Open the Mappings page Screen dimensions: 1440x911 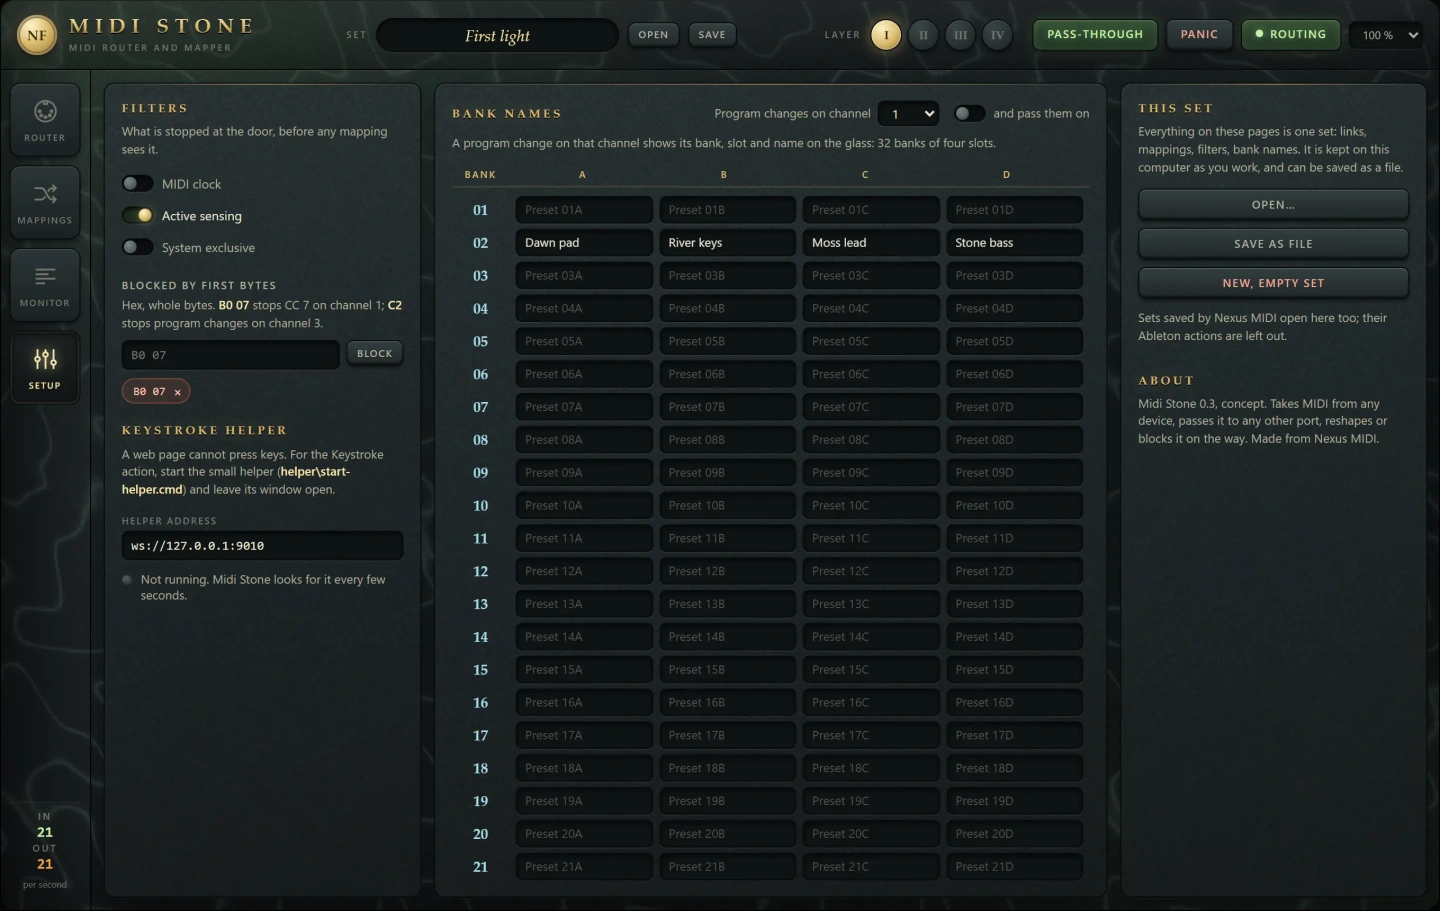[x=45, y=202]
